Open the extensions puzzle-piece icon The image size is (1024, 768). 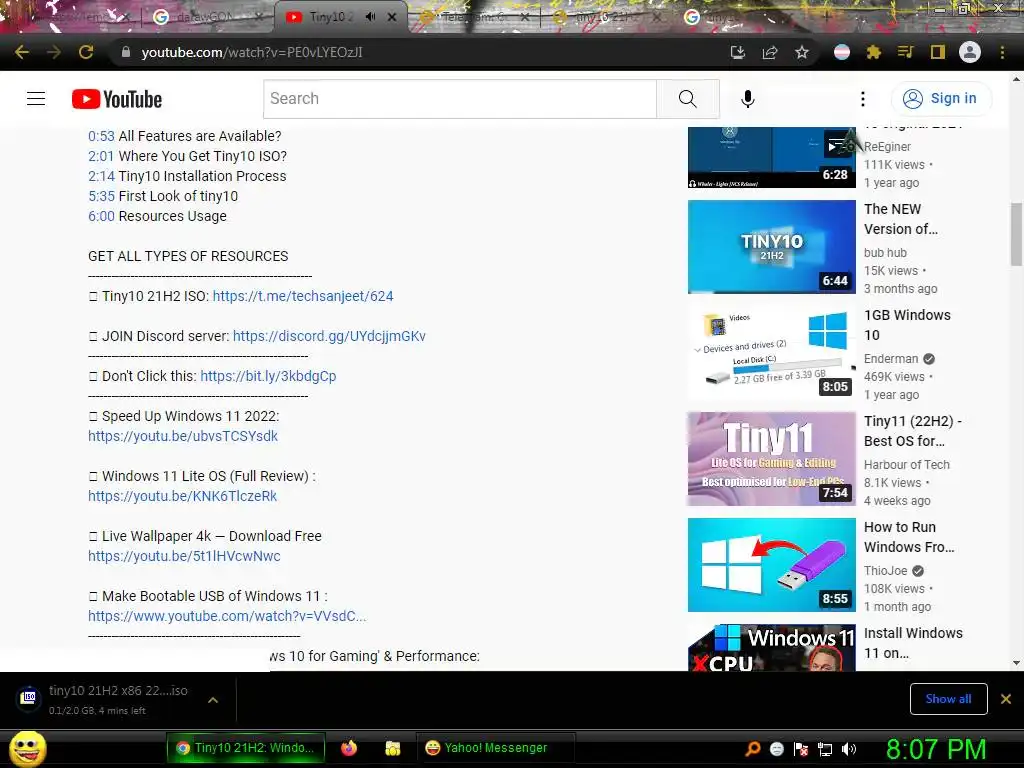coord(874,52)
